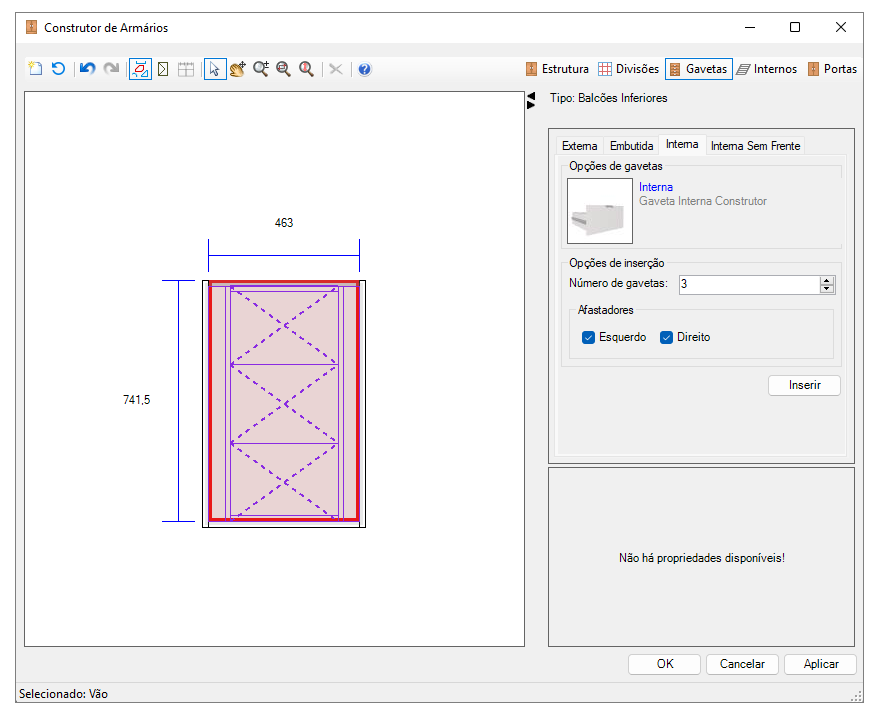Click the Construtor de Armários title icon
This screenshot has width=880, height=720.
click(x=31, y=27)
